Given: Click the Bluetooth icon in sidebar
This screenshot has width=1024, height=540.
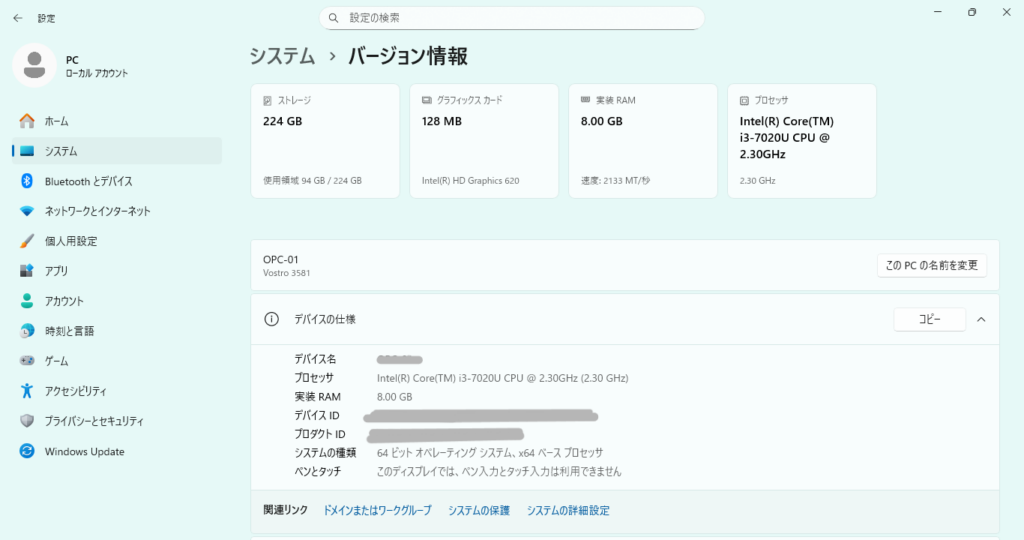Looking at the screenshot, I should 27,181.
